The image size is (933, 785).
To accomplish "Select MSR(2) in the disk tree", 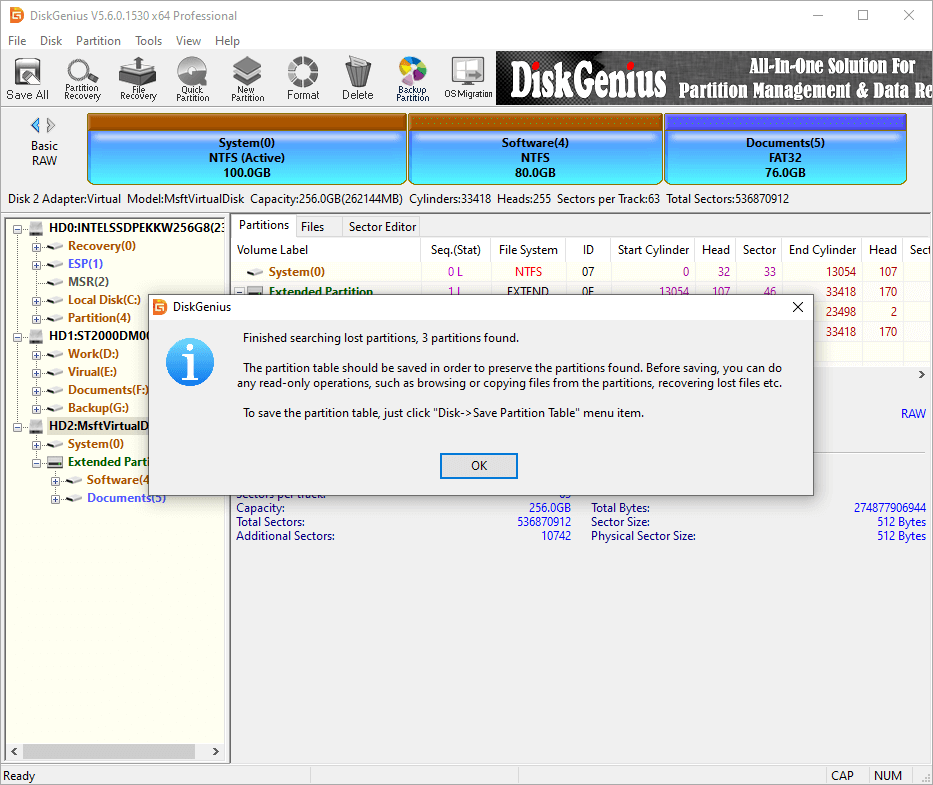I will click(88, 282).
